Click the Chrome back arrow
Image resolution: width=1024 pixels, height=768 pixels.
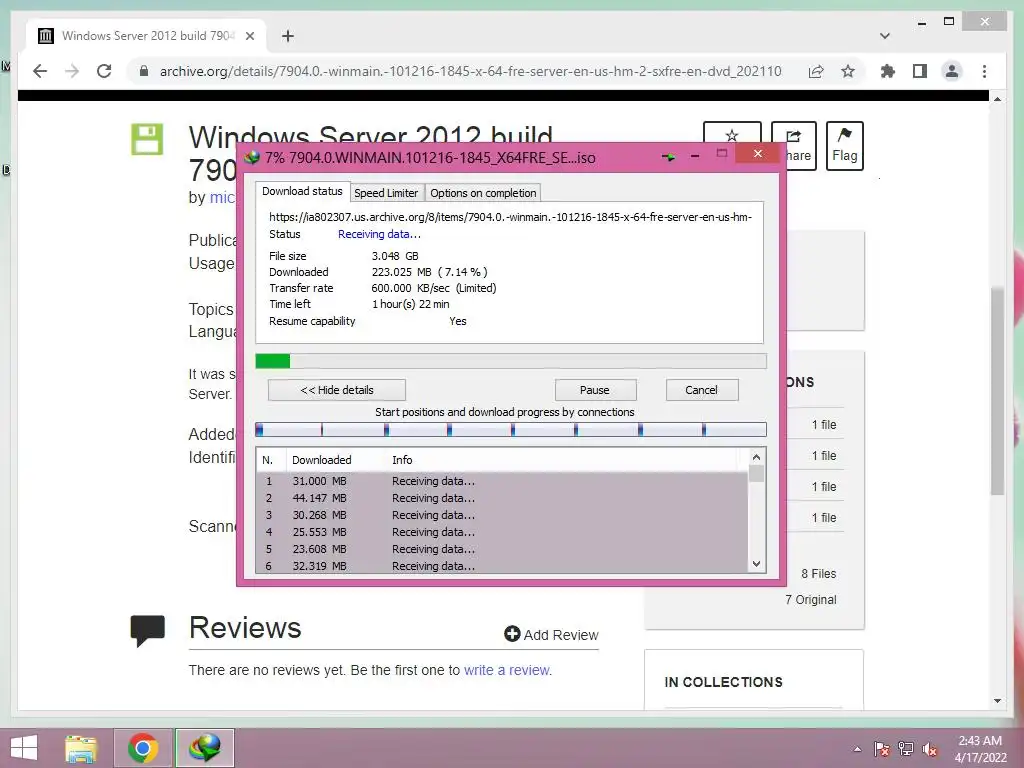point(40,71)
